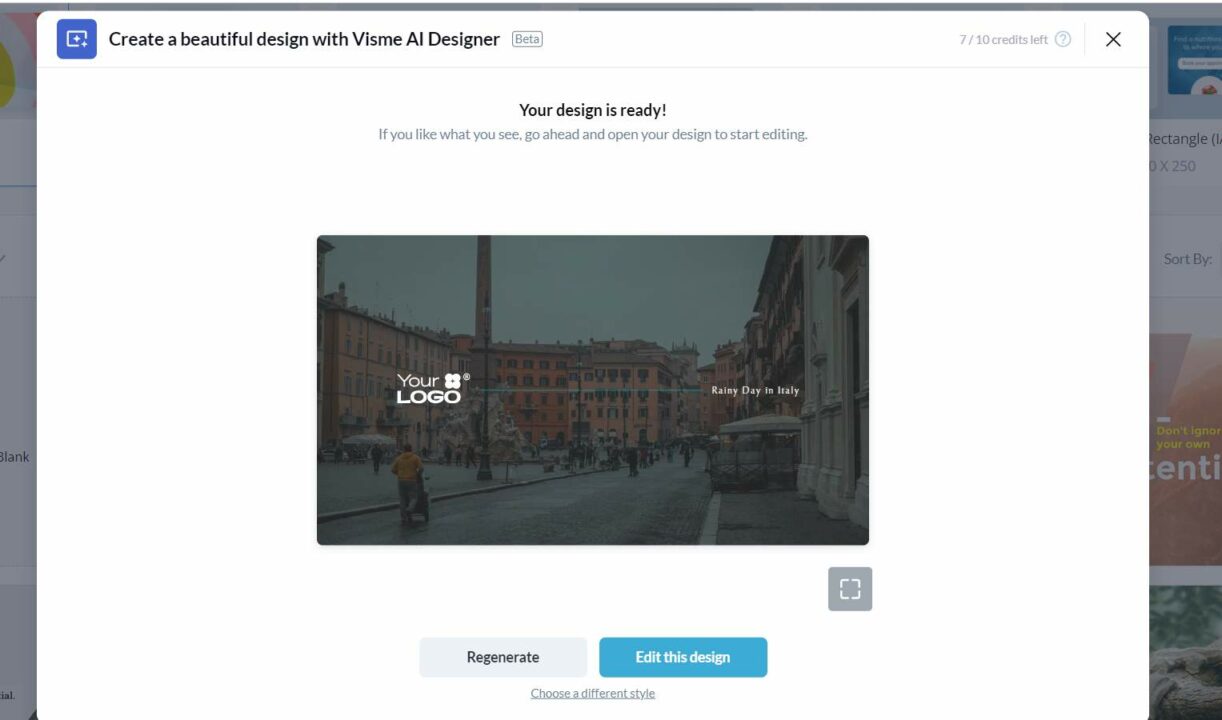
Task: Open the Choose a different style link
Action: (x=592, y=692)
